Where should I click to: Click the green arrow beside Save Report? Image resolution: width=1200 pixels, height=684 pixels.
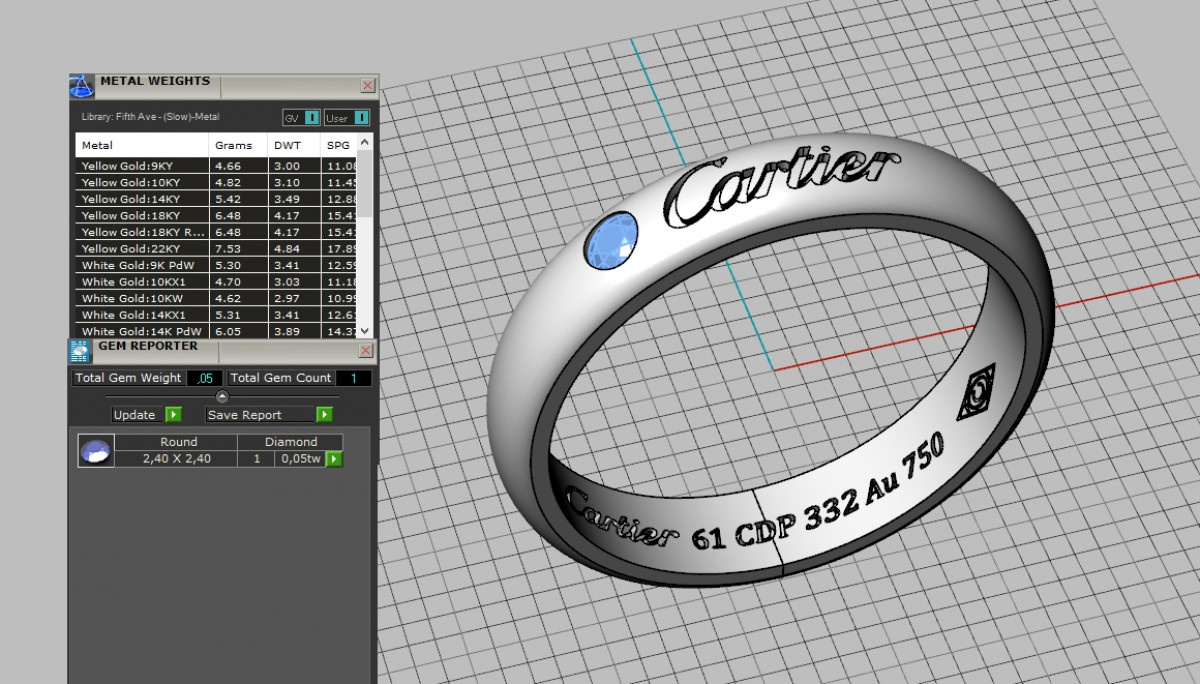click(324, 414)
